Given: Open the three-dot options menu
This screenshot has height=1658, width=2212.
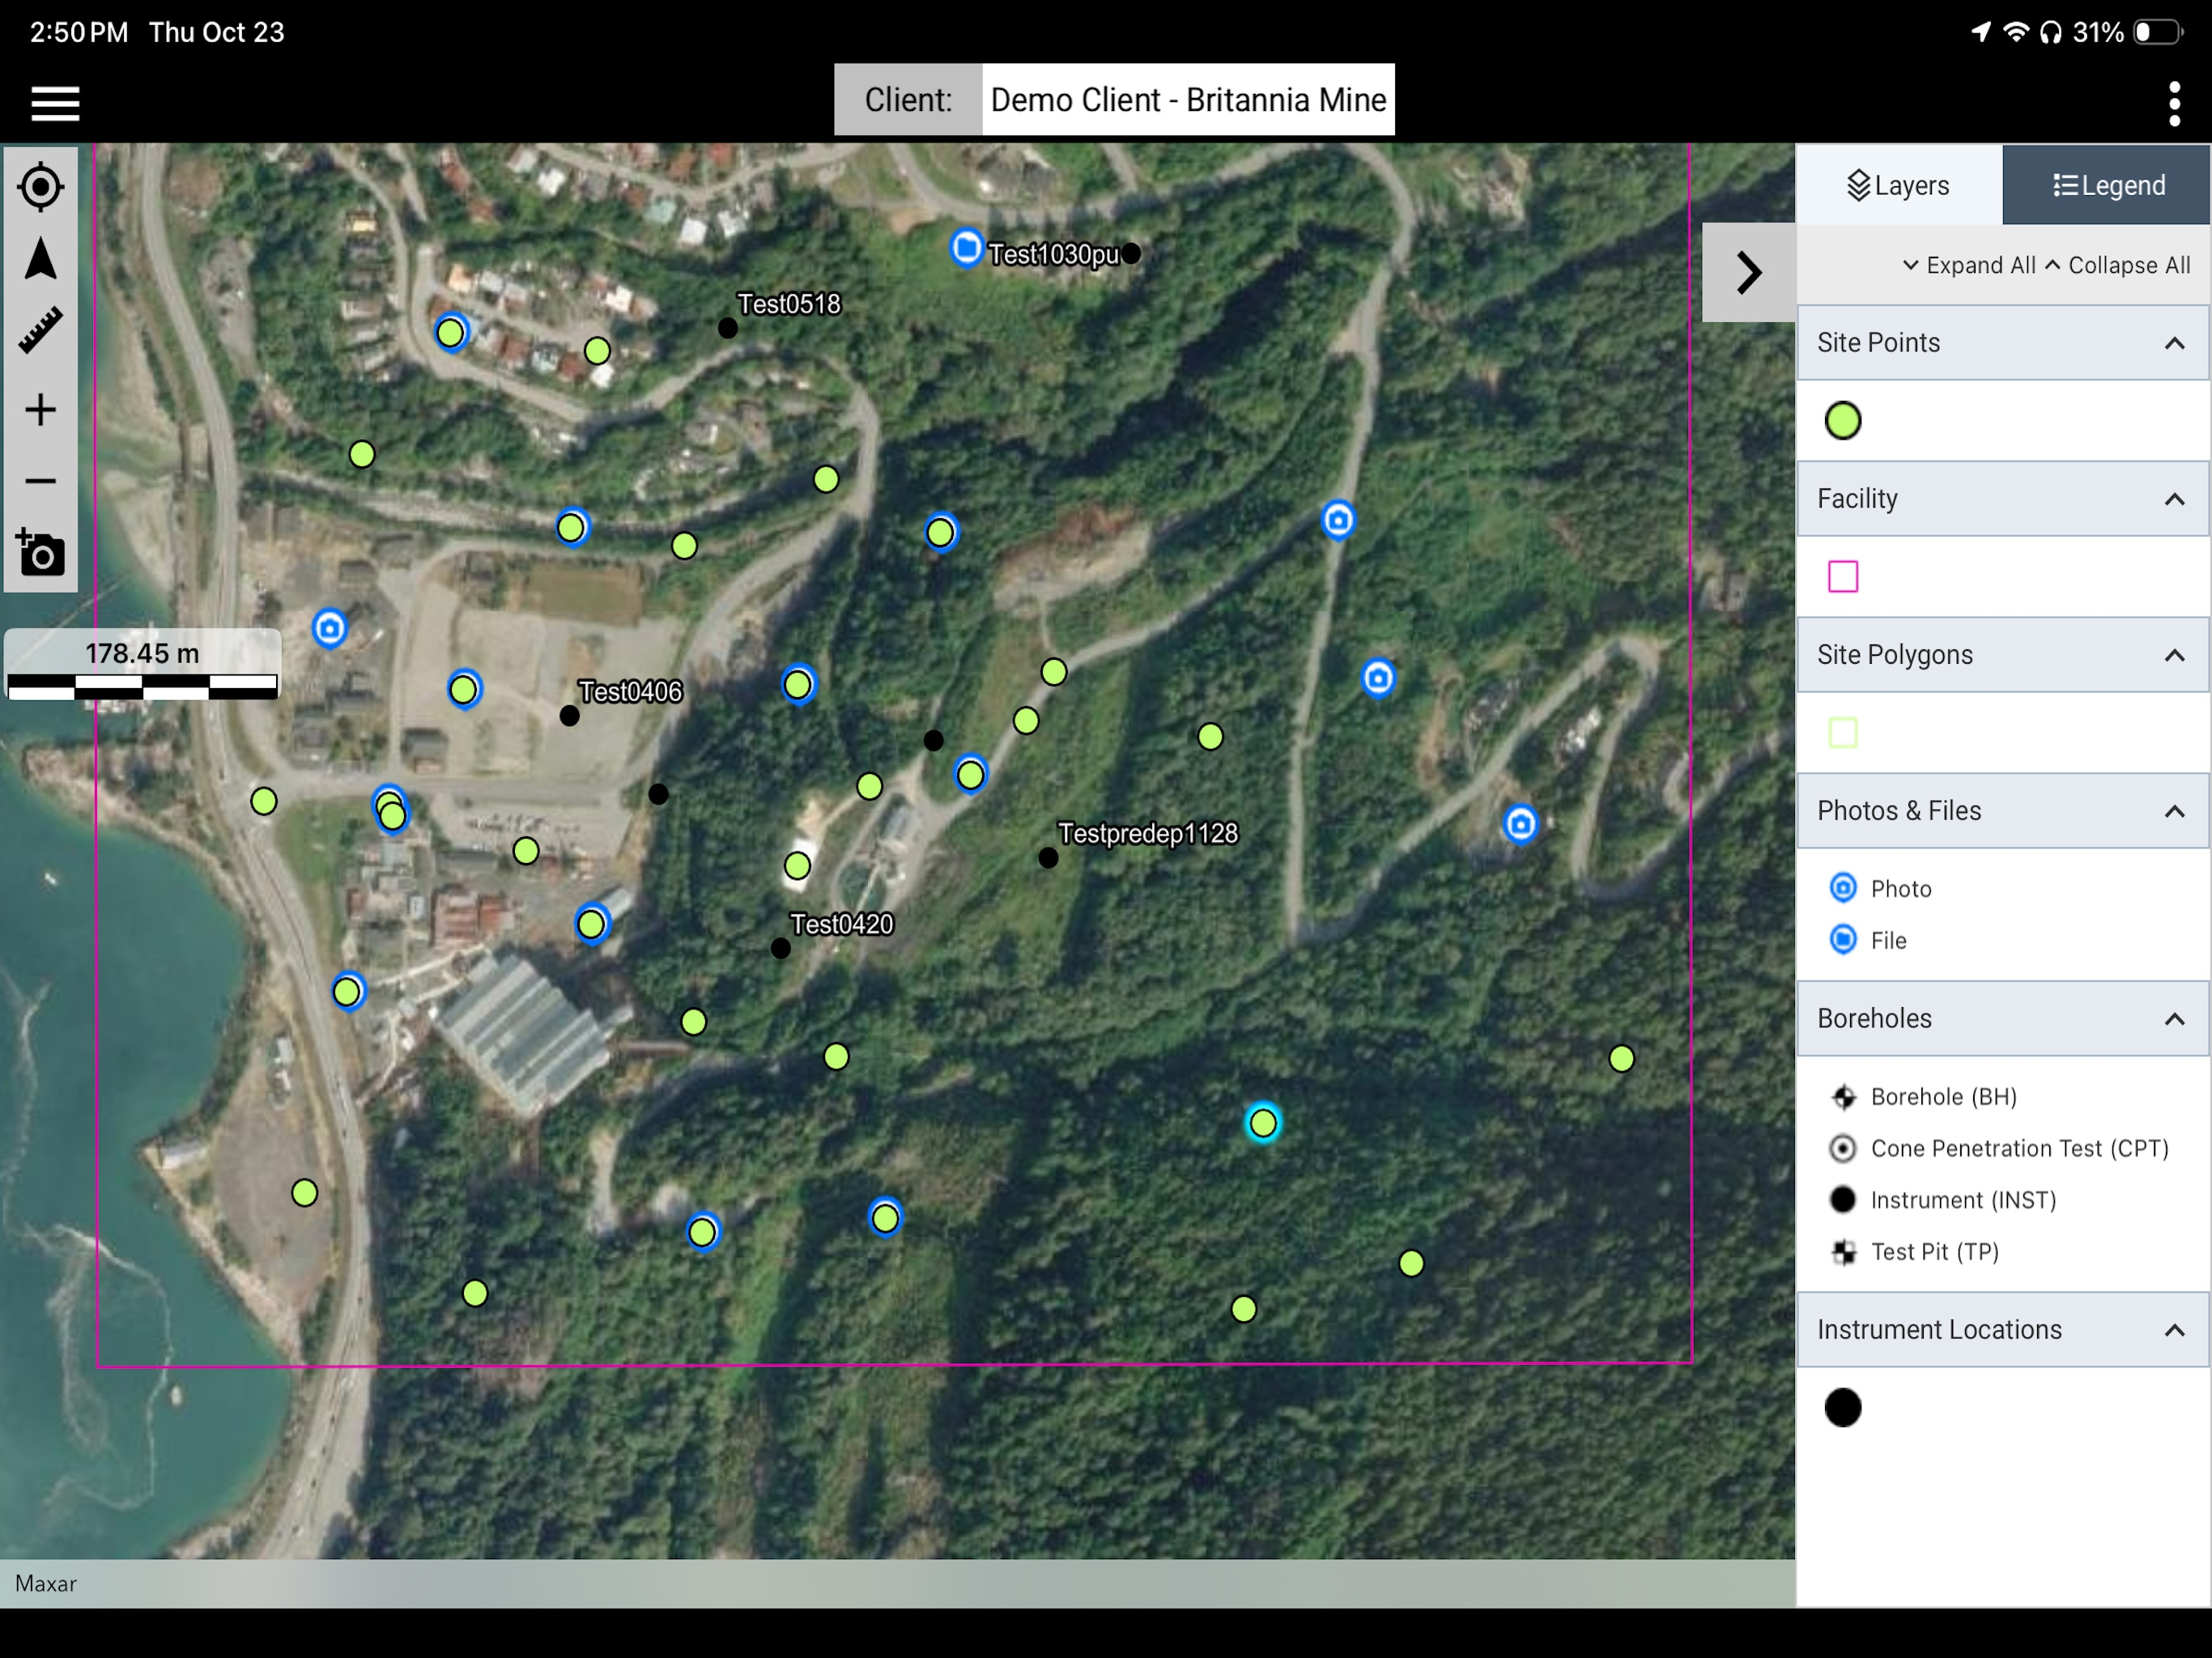Looking at the screenshot, I should coord(2174,104).
